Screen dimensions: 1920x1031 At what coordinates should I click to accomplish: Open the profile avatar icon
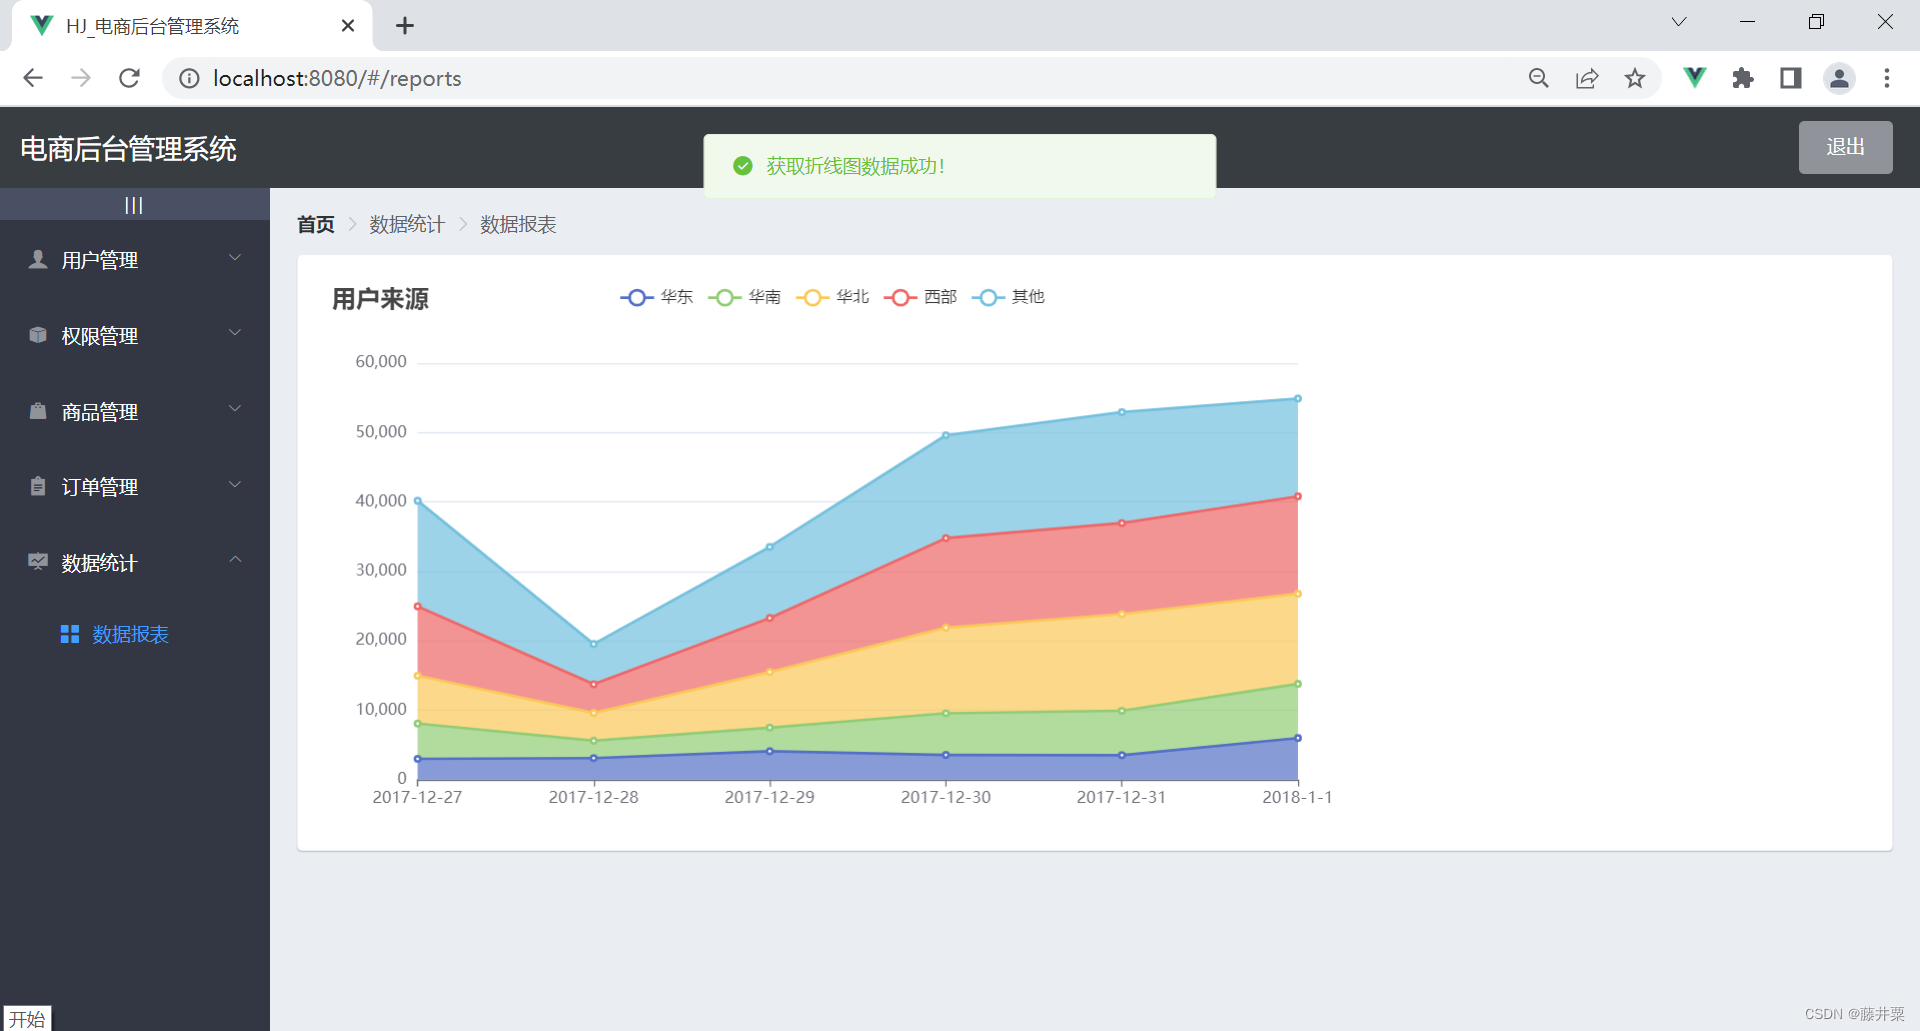(1839, 78)
